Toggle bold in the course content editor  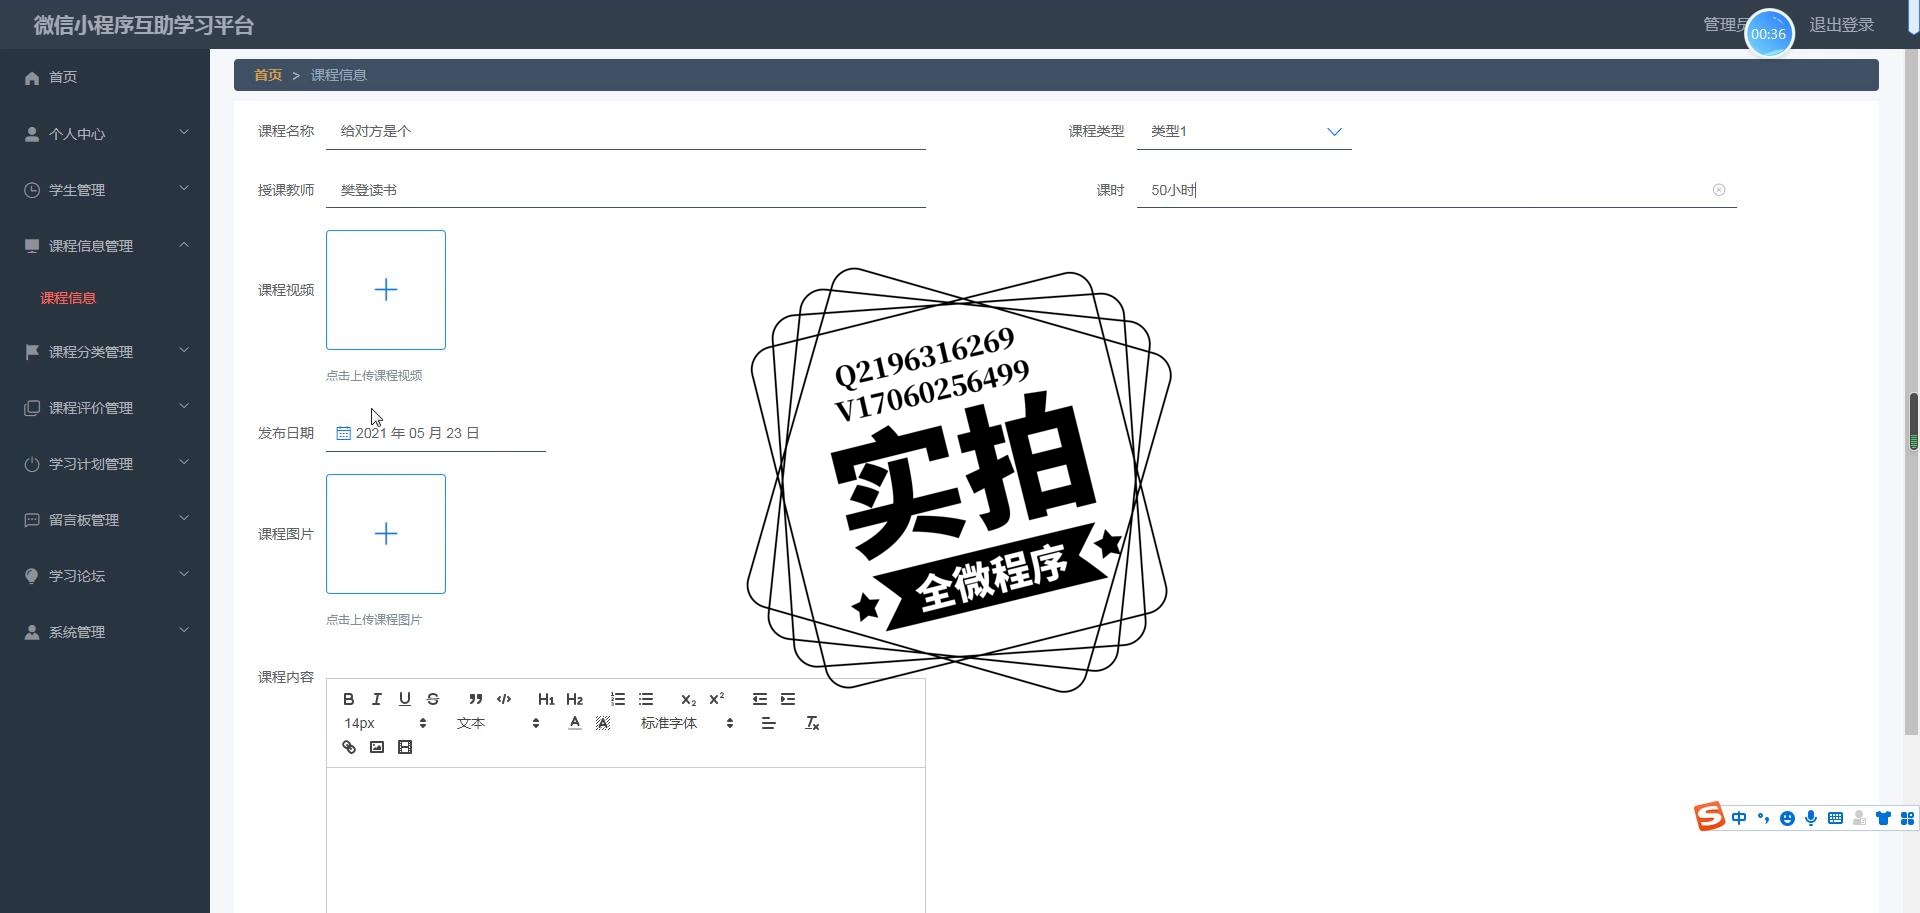(349, 699)
